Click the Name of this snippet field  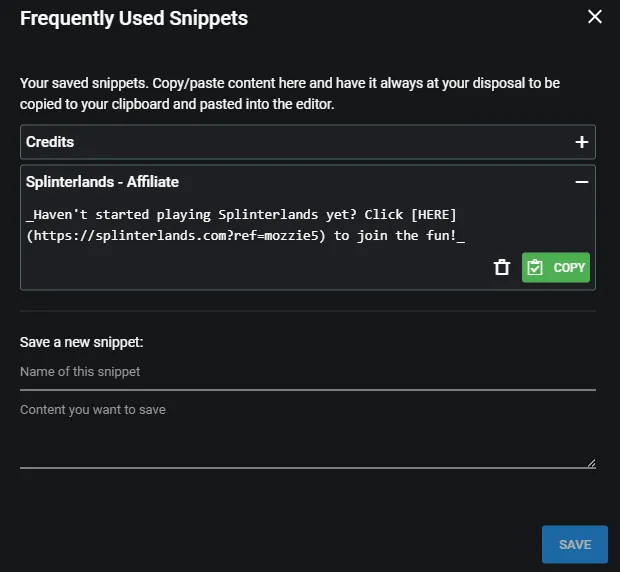(x=308, y=372)
